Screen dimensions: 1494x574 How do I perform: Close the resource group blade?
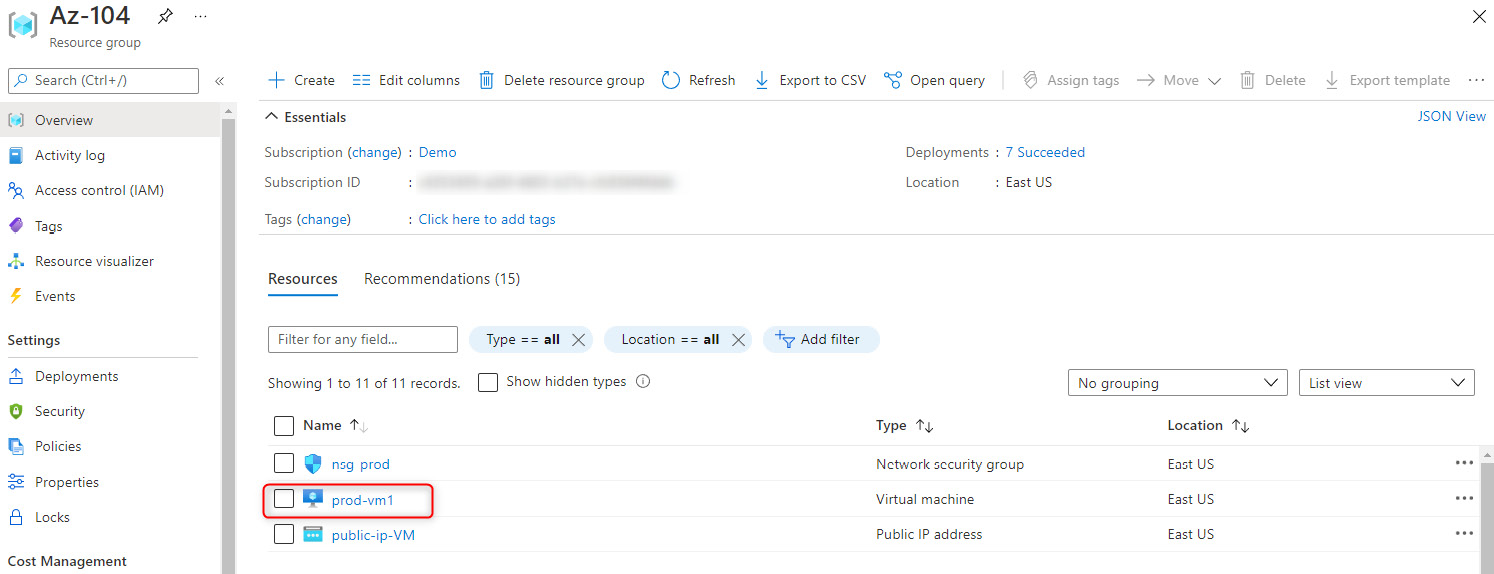[1479, 16]
